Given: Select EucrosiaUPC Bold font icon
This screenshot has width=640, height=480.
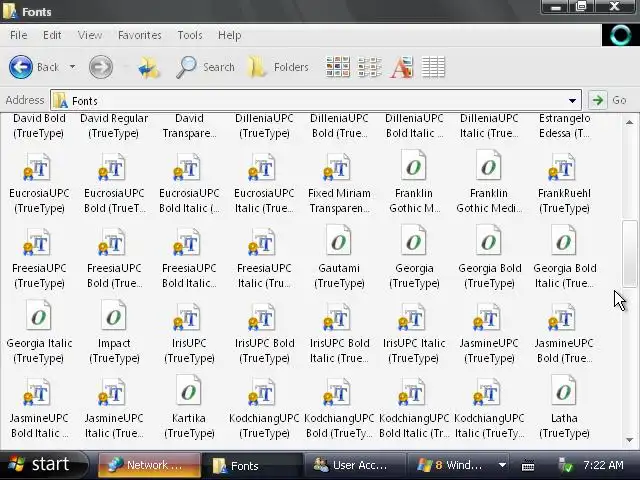Looking at the screenshot, I should [112, 167].
